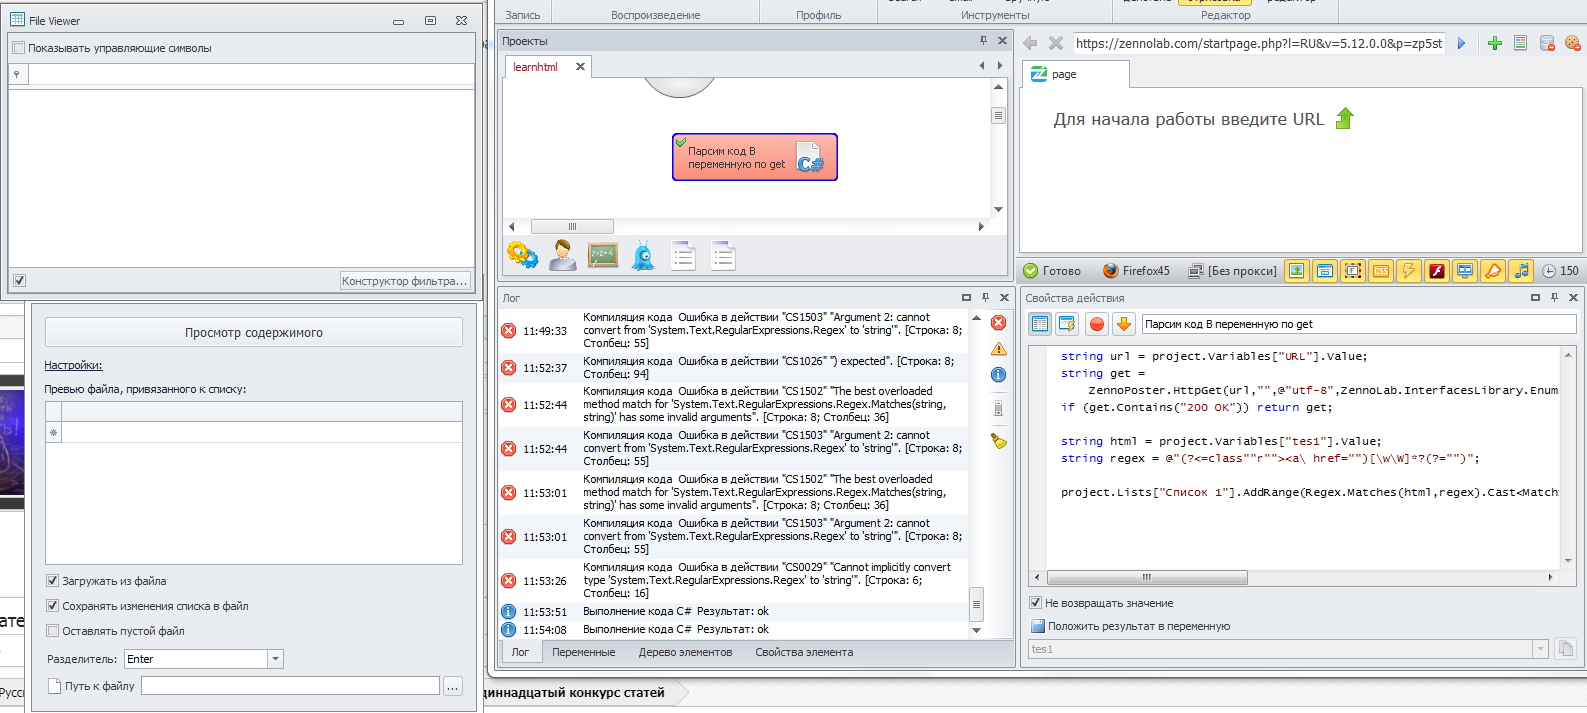Click the clear cookies icon

pyautogui.click(x=1572, y=43)
